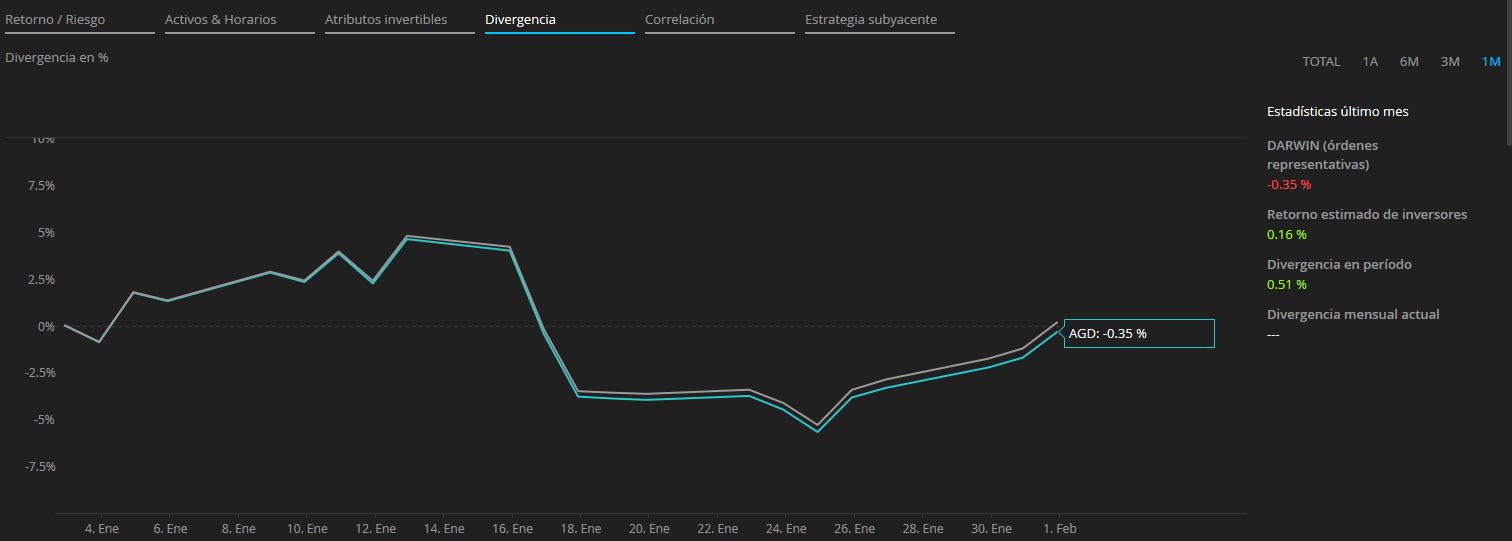Click the 0.51 % divergence value

pos(1287,285)
